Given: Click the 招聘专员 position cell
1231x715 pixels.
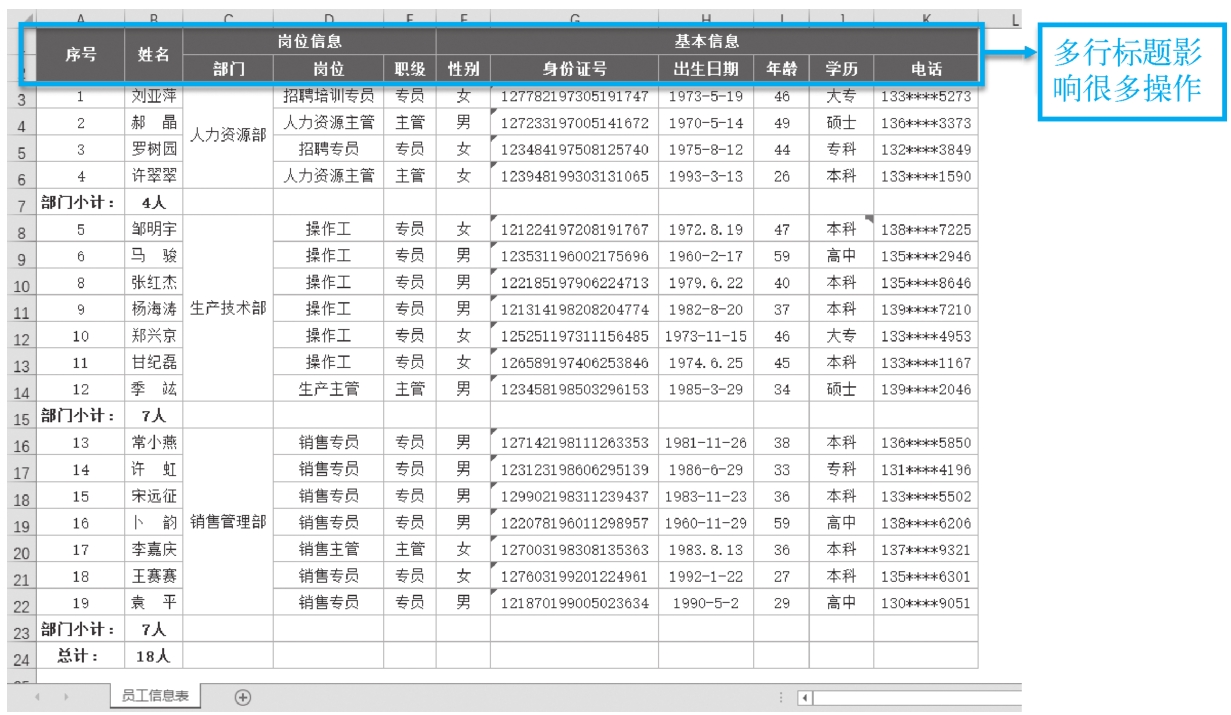Looking at the screenshot, I should pyautogui.click(x=328, y=149).
